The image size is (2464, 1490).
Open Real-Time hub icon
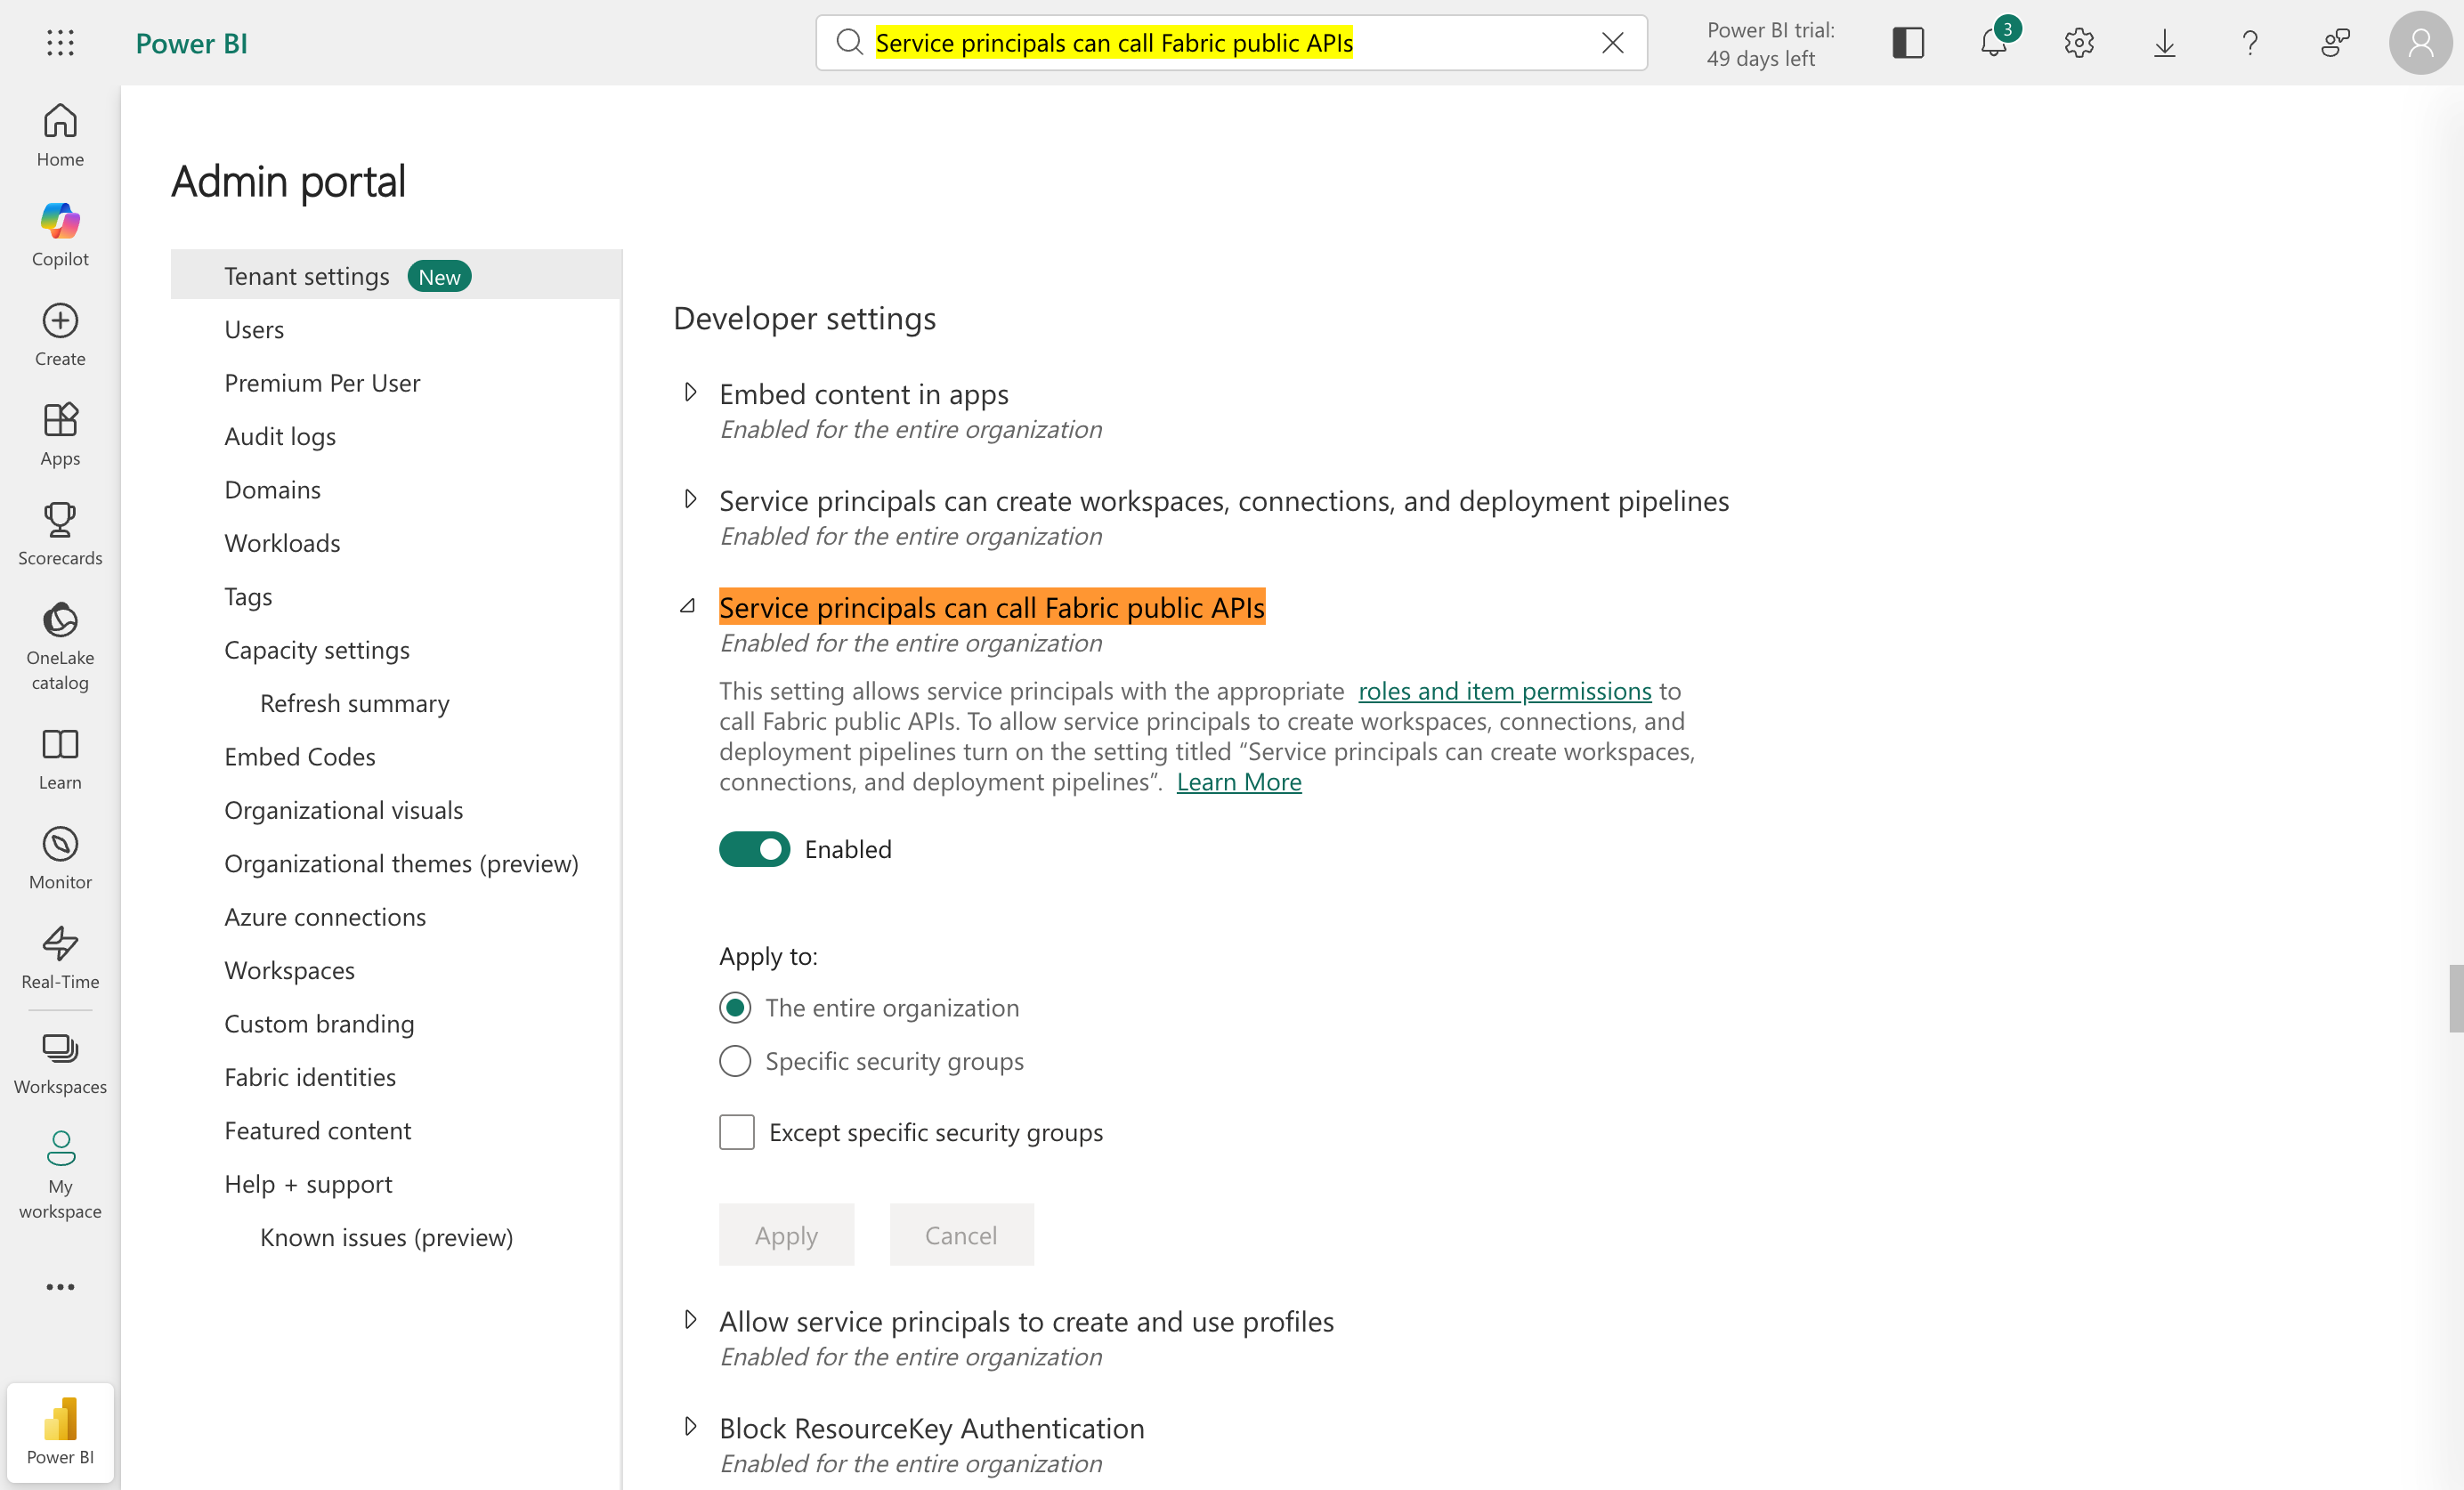tap(60, 958)
